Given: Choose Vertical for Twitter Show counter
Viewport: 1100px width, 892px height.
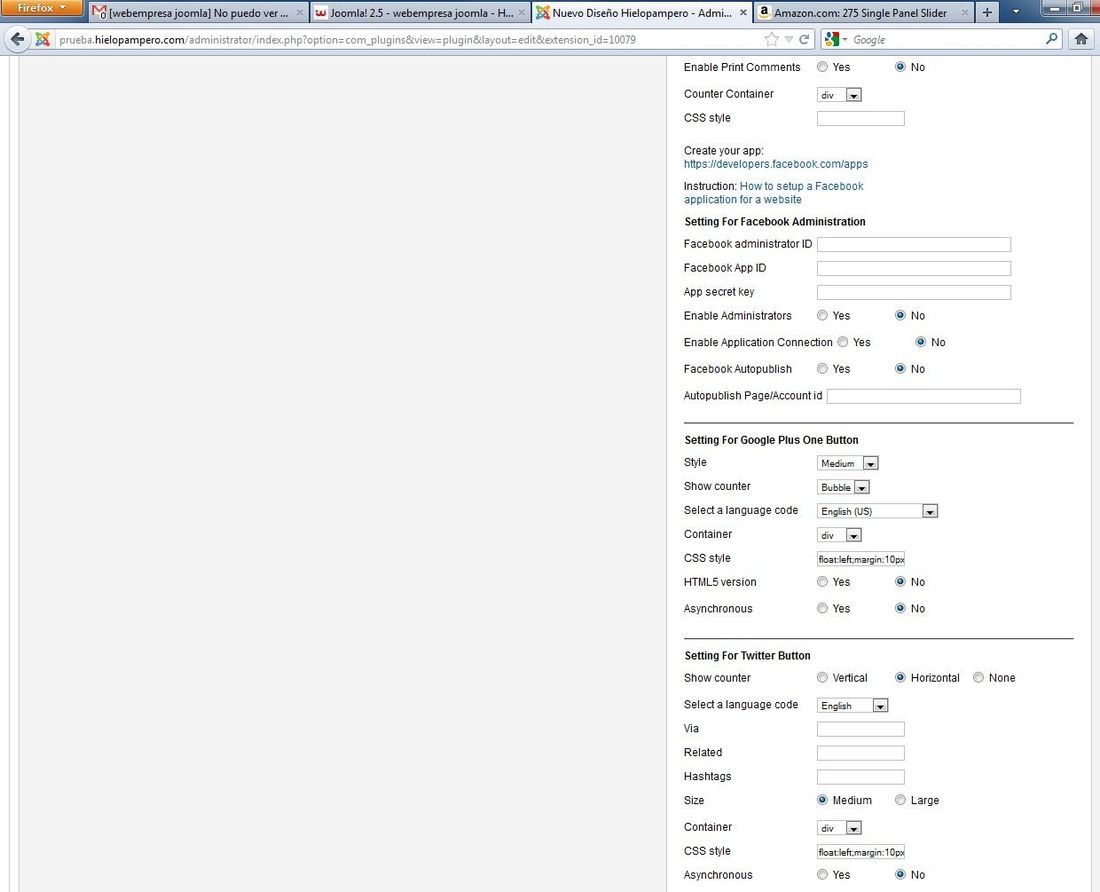Looking at the screenshot, I should (822, 678).
